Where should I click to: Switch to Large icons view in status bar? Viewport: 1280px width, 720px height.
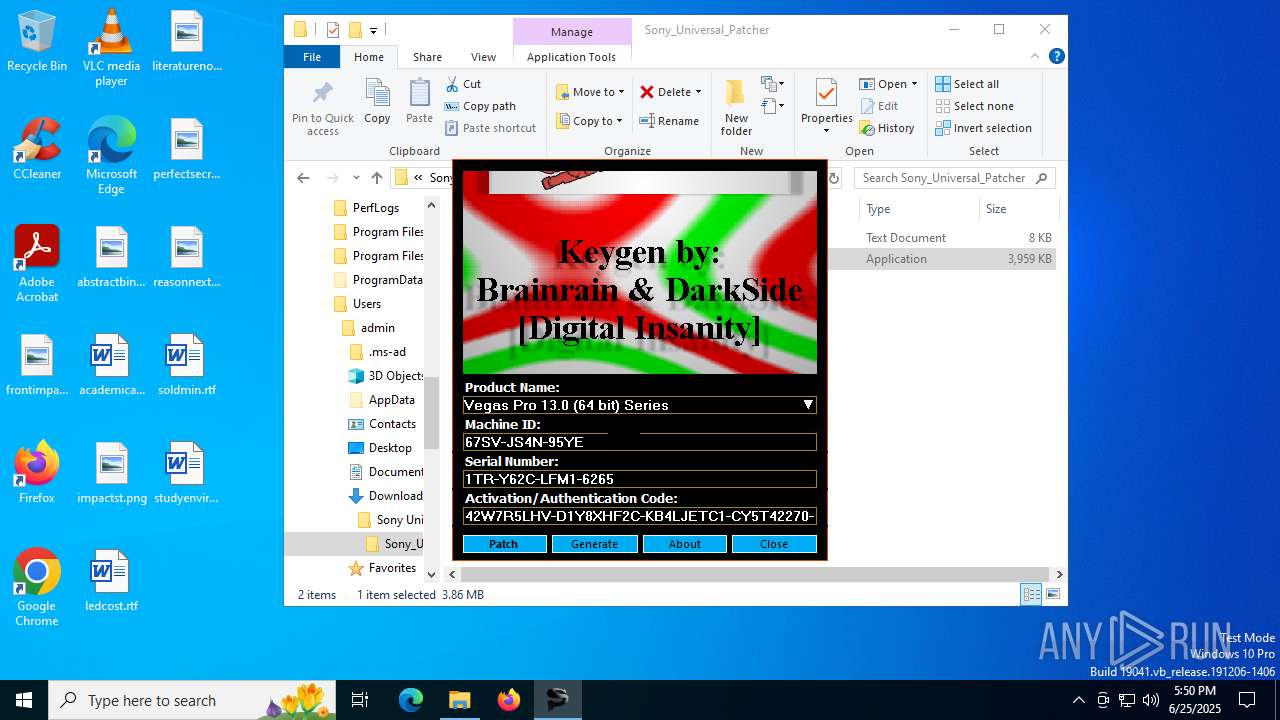coord(1052,595)
